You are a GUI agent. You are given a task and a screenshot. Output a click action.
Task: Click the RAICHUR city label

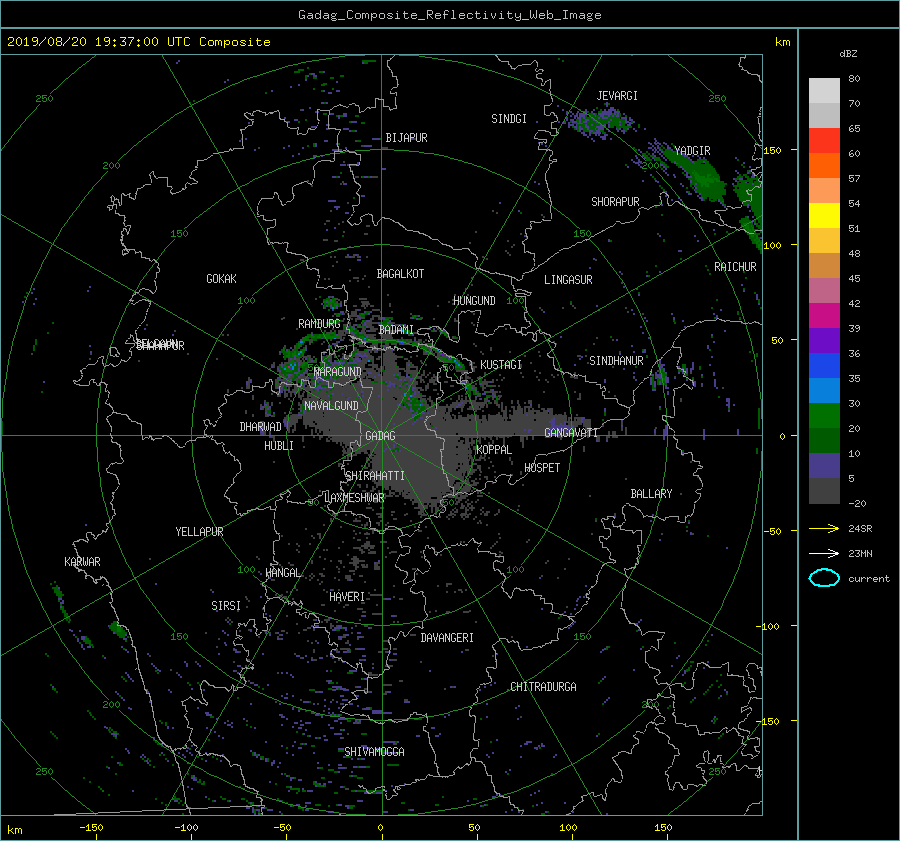735,267
